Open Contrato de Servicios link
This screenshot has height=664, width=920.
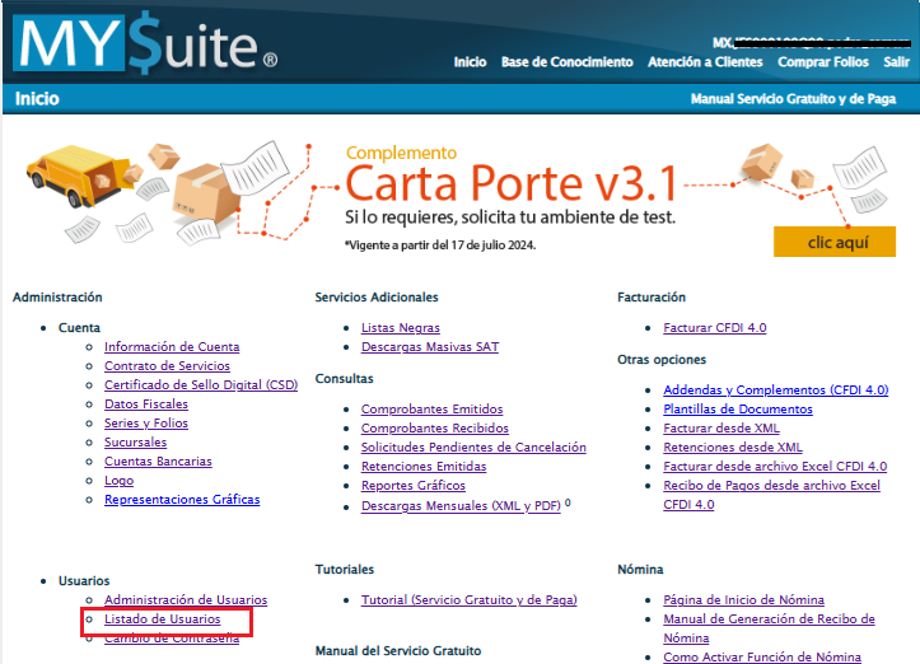tap(167, 366)
